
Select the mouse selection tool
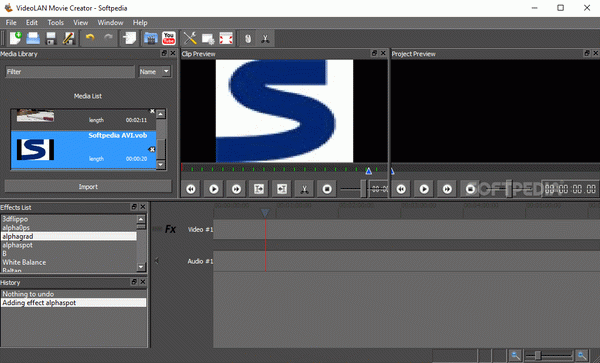tap(248, 39)
